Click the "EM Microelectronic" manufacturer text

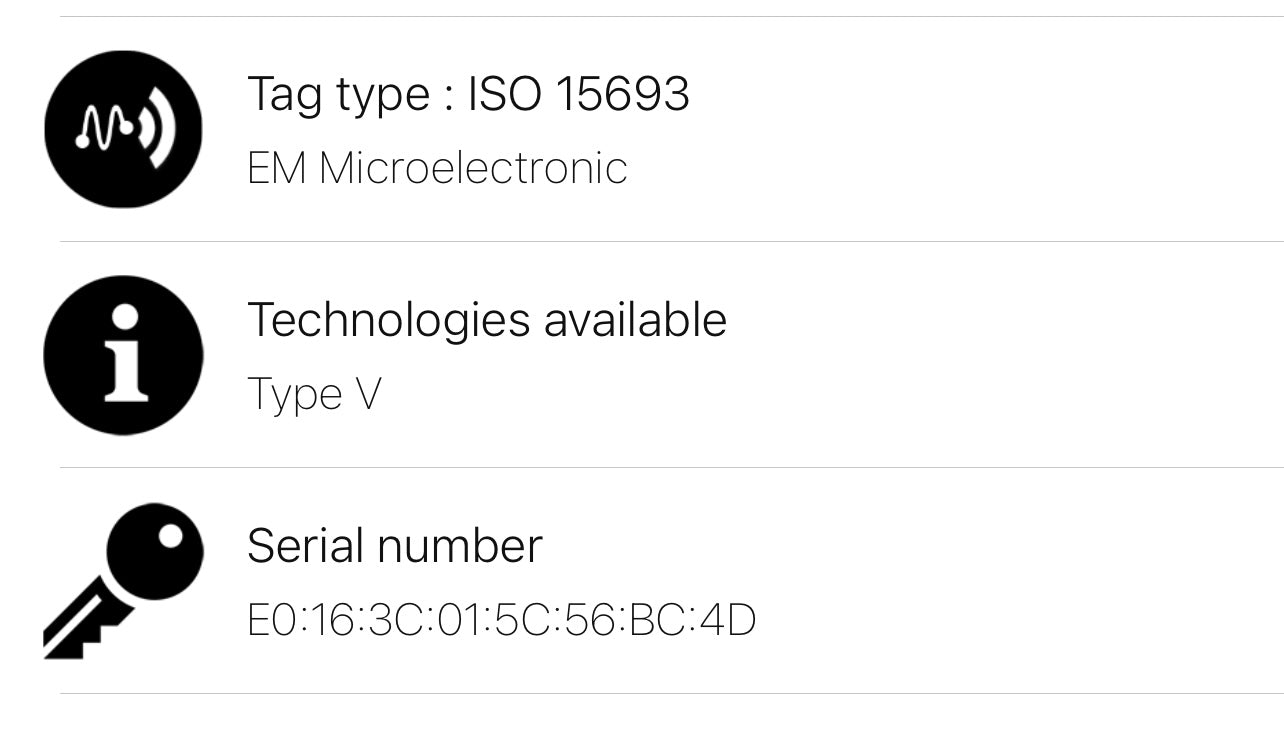pos(437,167)
